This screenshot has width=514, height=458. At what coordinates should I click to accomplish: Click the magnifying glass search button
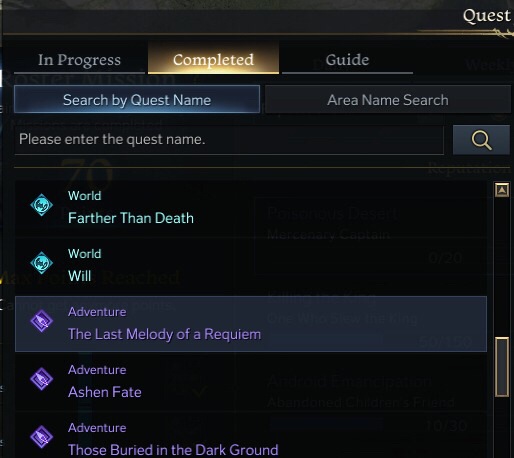point(481,140)
